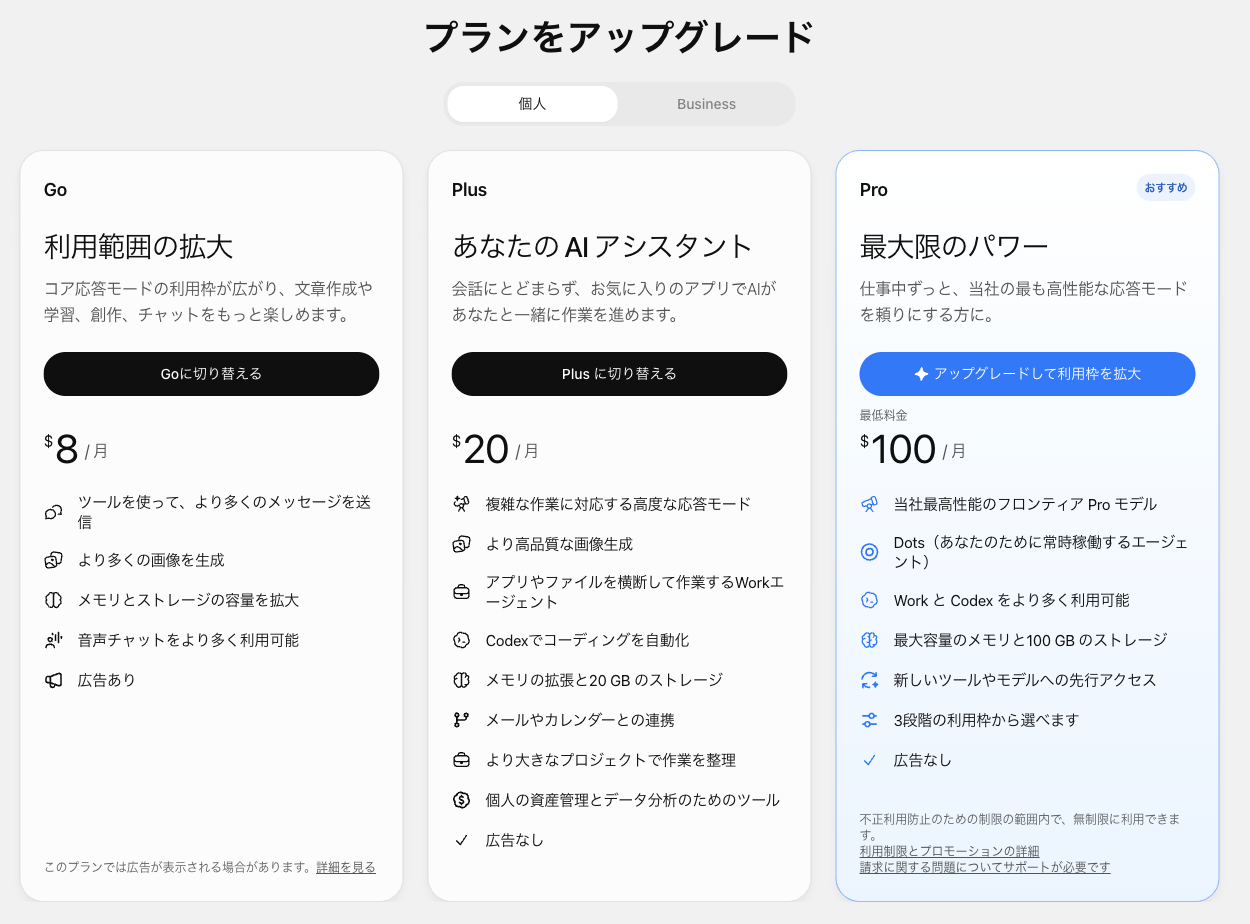This screenshot has height=924, width=1250.
Task: Click the Go plan name
Action: pyautogui.click(x=56, y=190)
